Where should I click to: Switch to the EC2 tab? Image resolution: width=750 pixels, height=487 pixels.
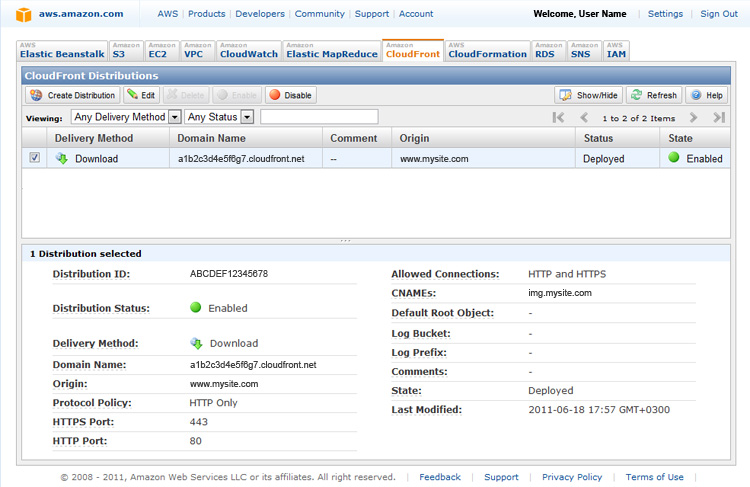tap(162, 50)
